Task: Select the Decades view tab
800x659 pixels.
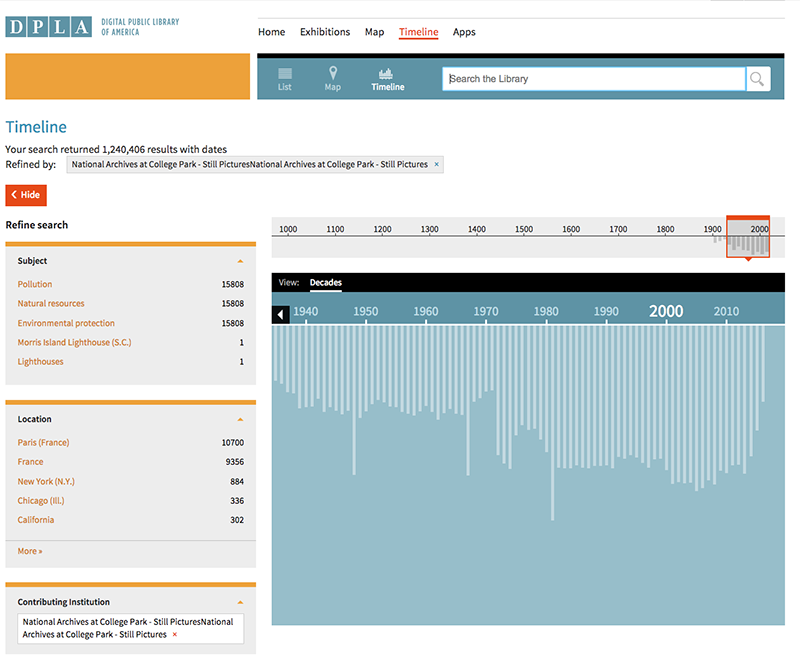Action: click(325, 283)
